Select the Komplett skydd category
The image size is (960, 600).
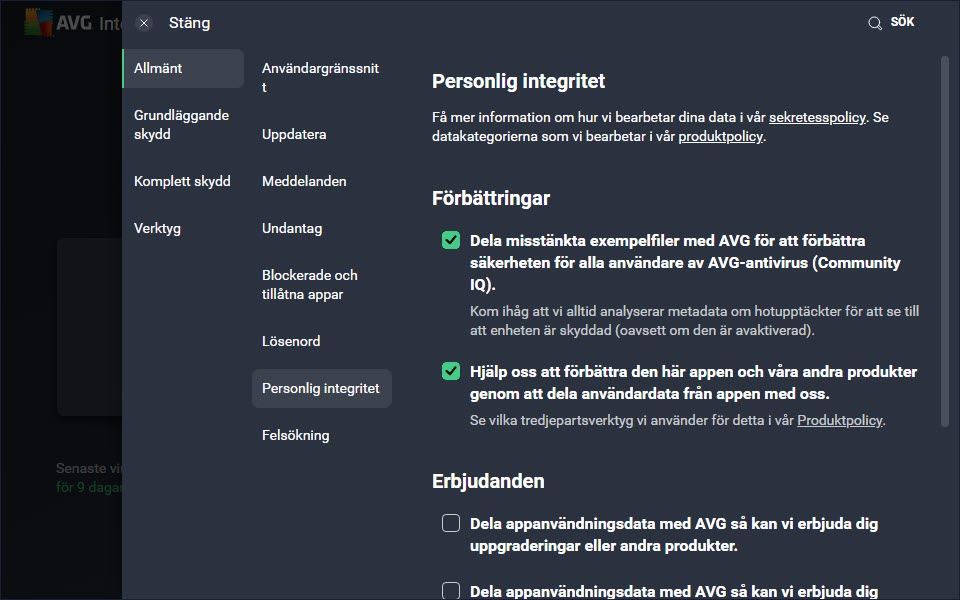point(183,181)
